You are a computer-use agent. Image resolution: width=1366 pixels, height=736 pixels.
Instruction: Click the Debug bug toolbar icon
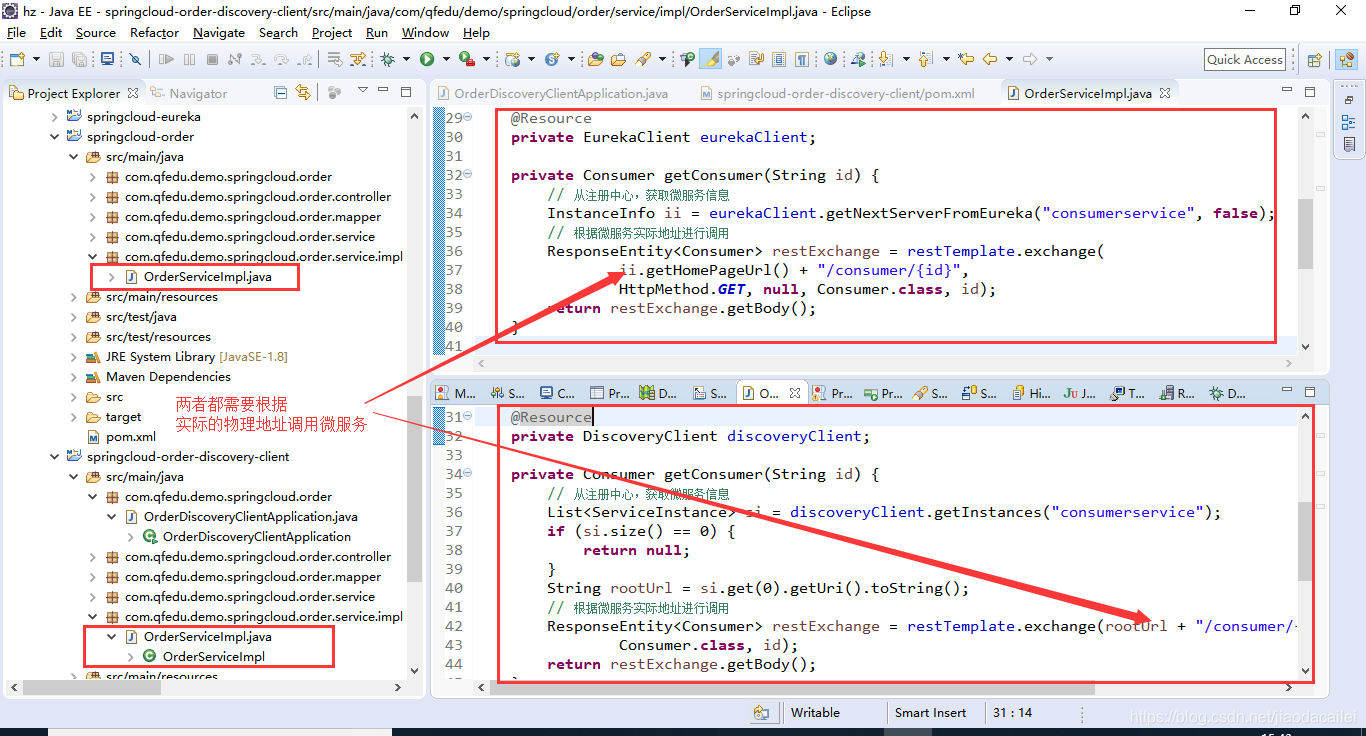[x=387, y=59]
